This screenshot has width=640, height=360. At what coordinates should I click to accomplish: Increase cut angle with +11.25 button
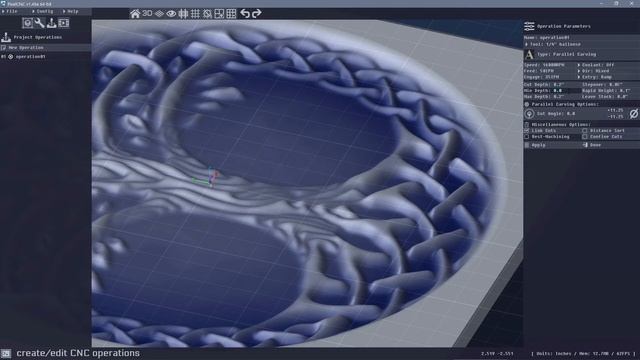(x=616, y=111)
